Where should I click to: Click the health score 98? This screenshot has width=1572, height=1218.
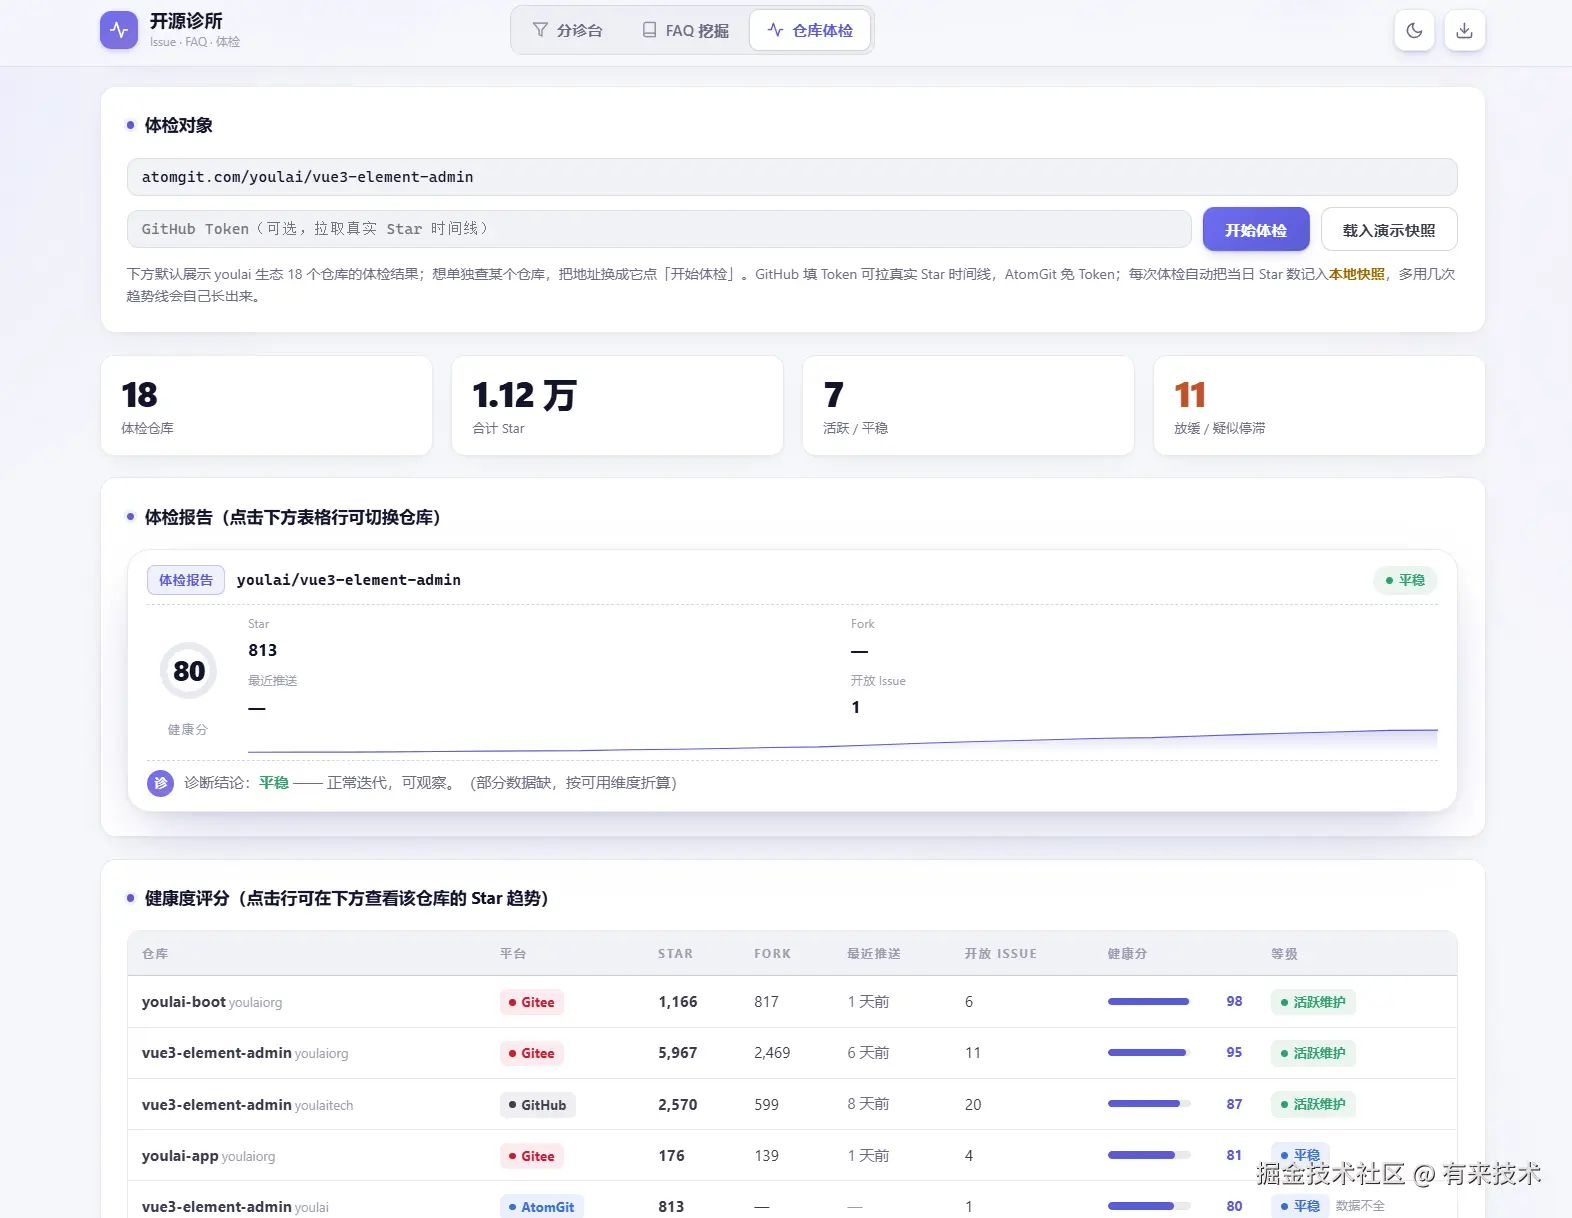pos(1234,1001)
